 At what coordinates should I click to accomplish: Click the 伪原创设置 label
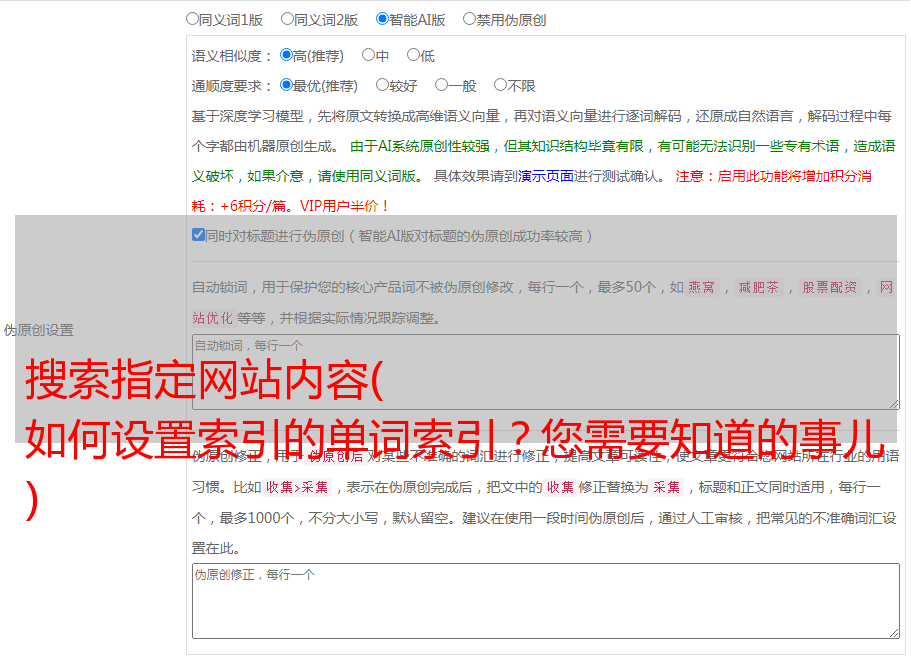[x=38, y=330]
